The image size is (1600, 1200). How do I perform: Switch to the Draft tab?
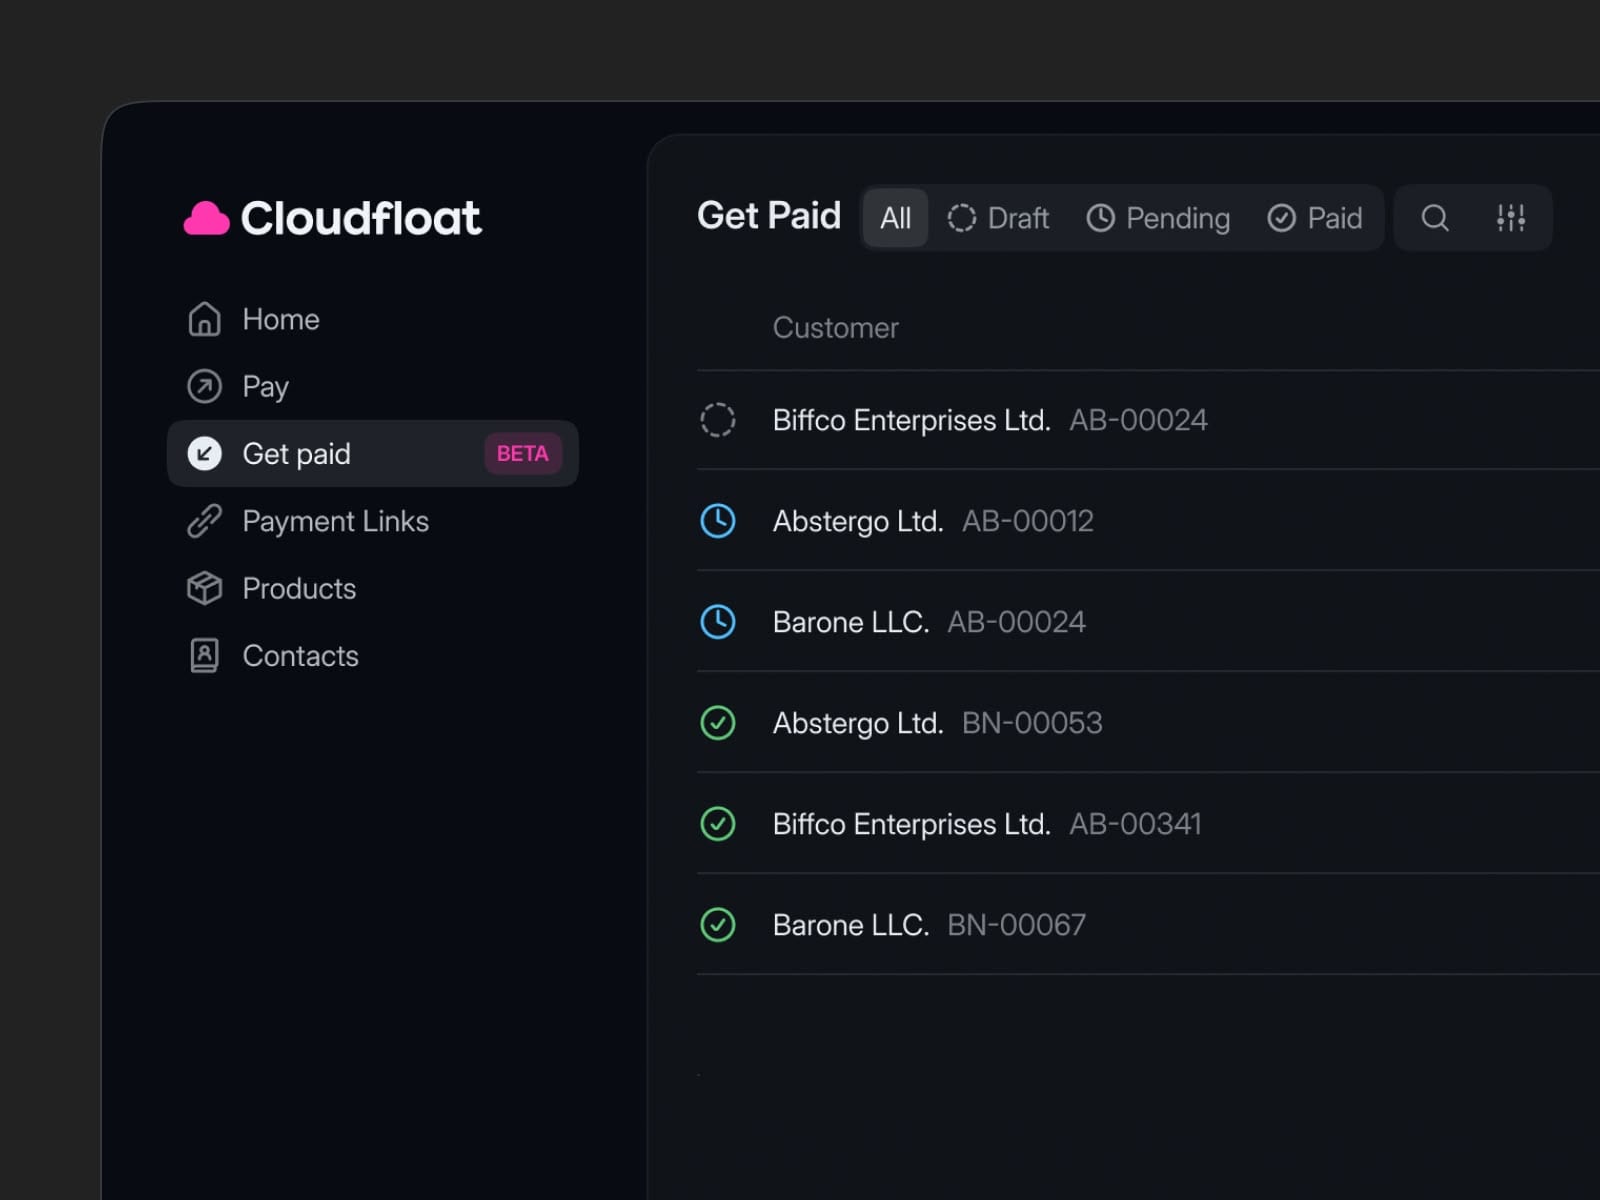pos(998,218)
